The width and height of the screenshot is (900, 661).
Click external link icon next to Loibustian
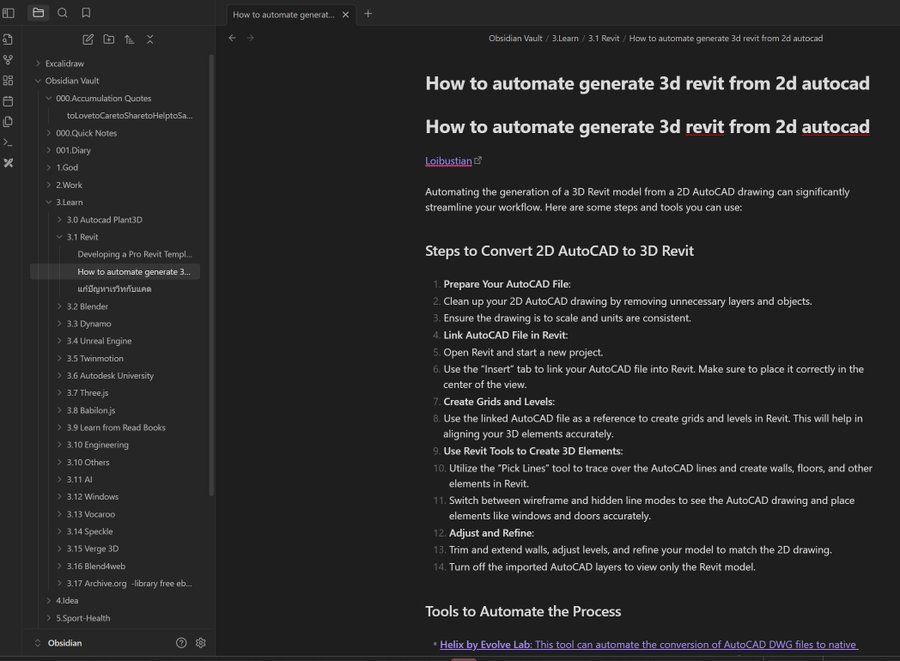(478, 161)
